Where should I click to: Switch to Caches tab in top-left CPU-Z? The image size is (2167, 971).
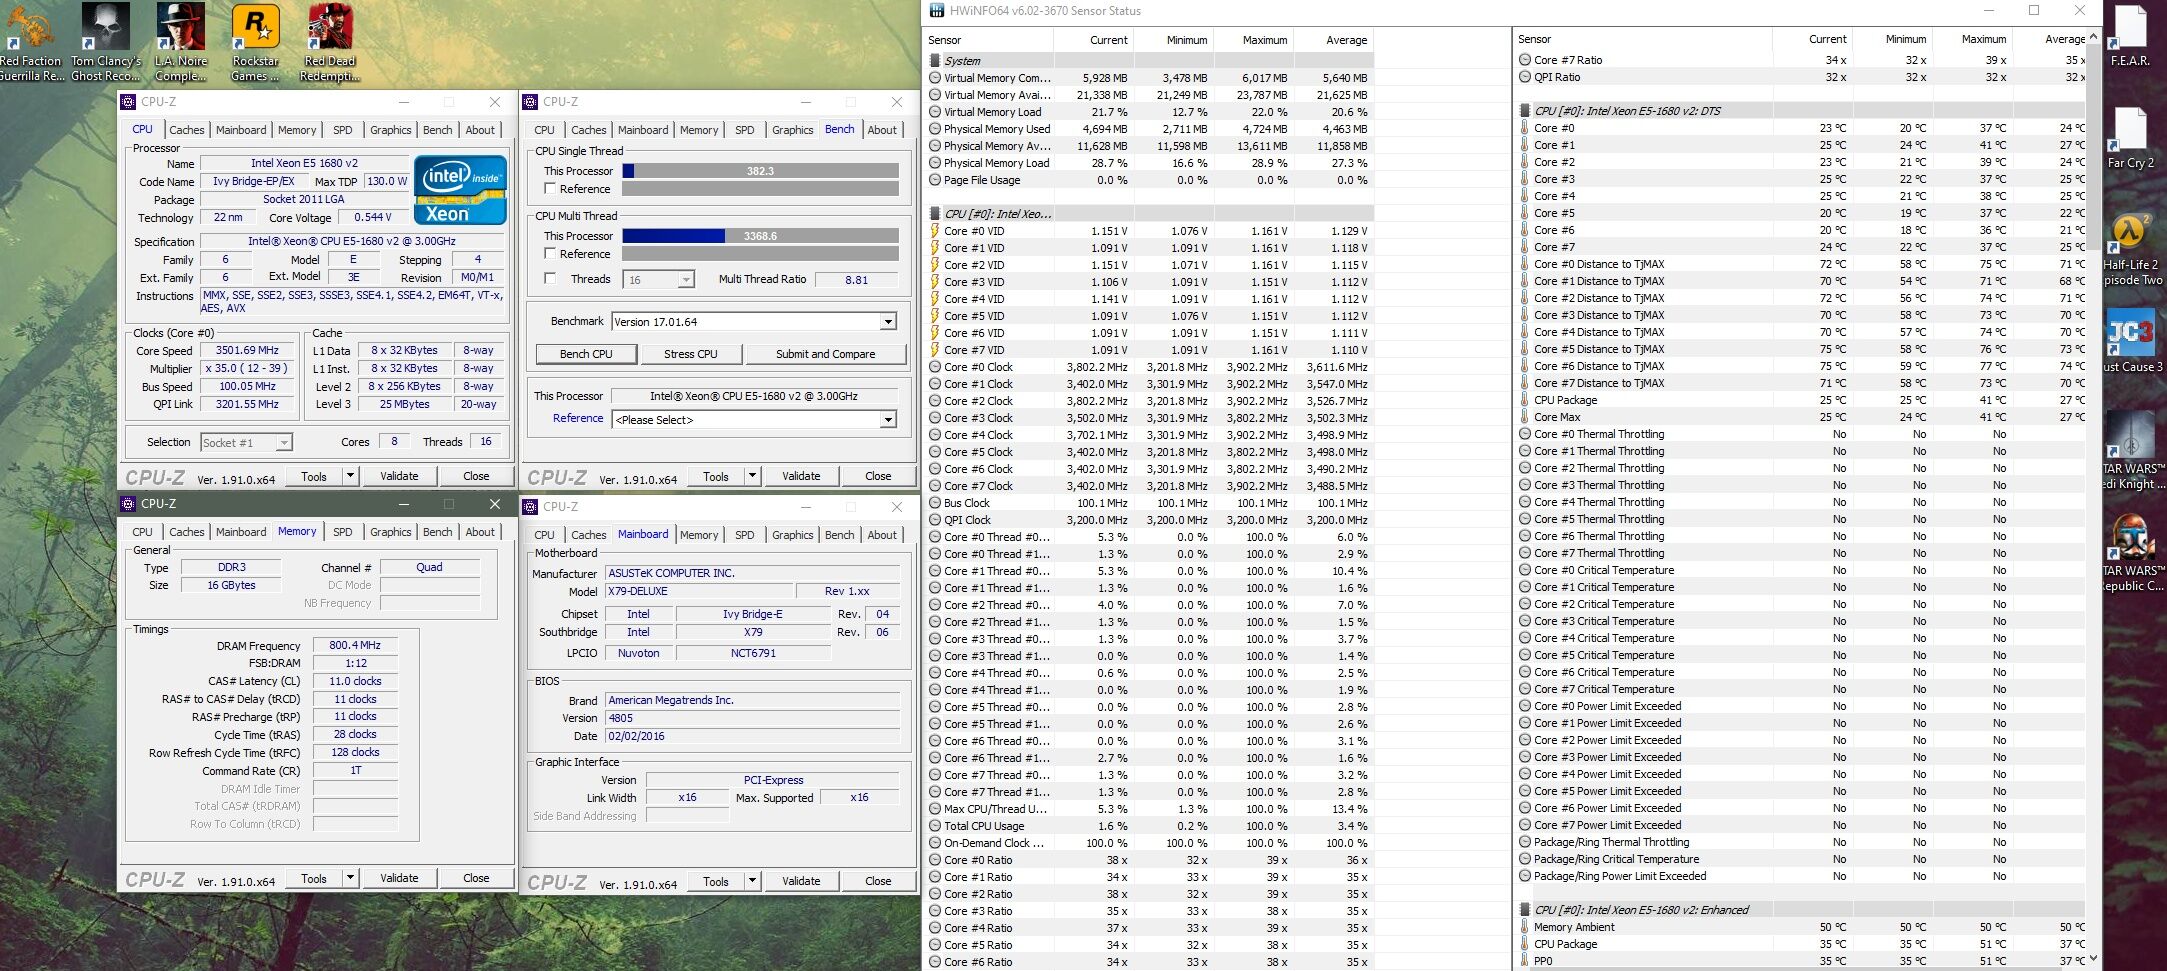186,130
